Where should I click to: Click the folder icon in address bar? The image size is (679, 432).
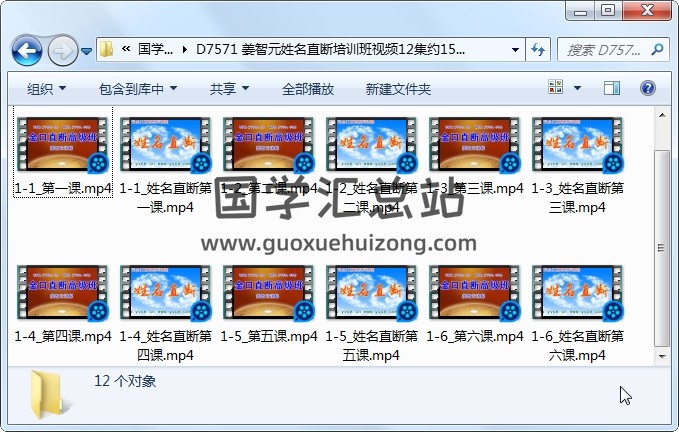106,49
